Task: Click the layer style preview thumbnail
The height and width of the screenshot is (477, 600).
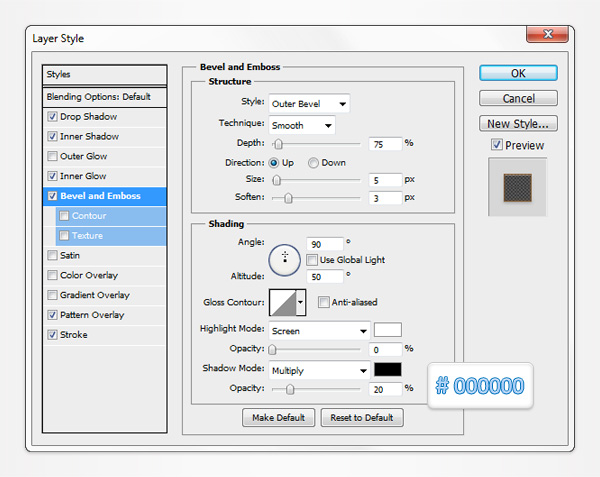Action: [x=518, y=187]
